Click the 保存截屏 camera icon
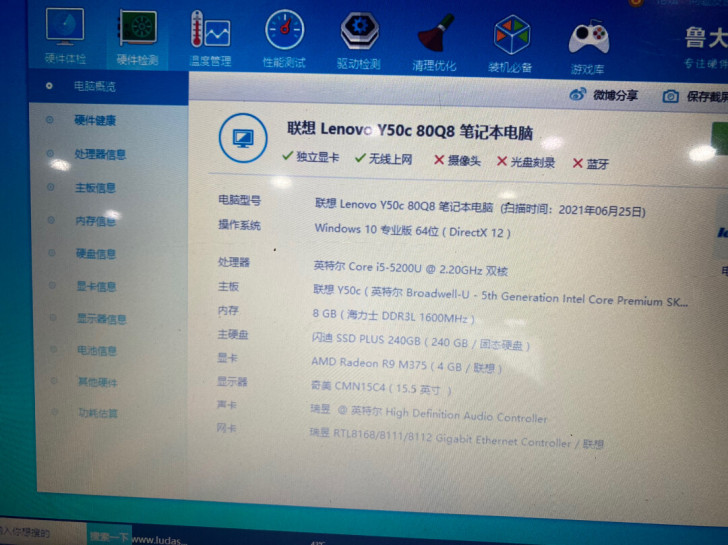Screen dimensions: 728x545 pos(670,97)
